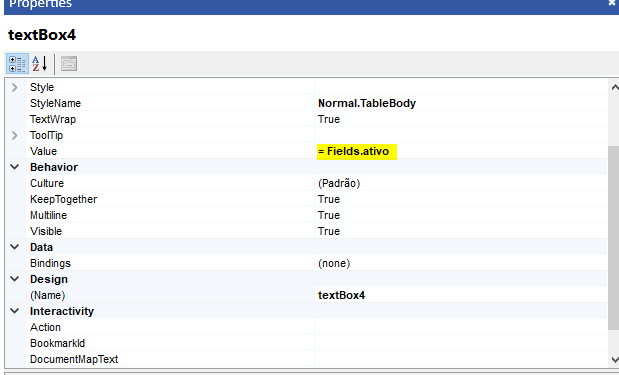Select the Culture value (Padrão)
The width and height of the screenshot is (619, 375).
click(x=339, y=183)
